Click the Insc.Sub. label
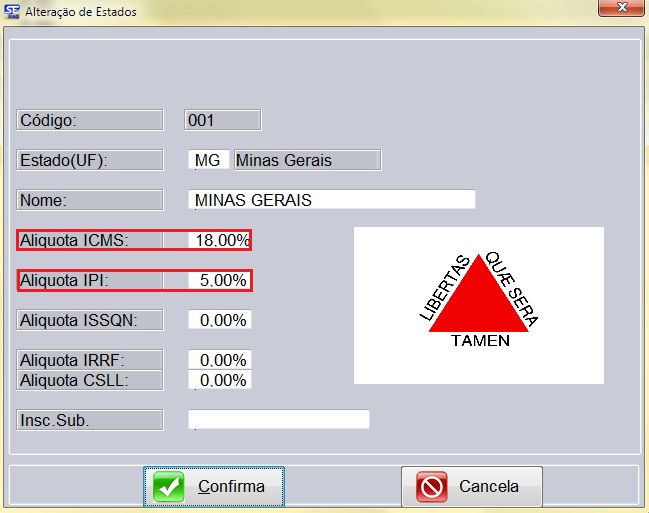This screenshot has width=649, height=513. pos(90,420)
